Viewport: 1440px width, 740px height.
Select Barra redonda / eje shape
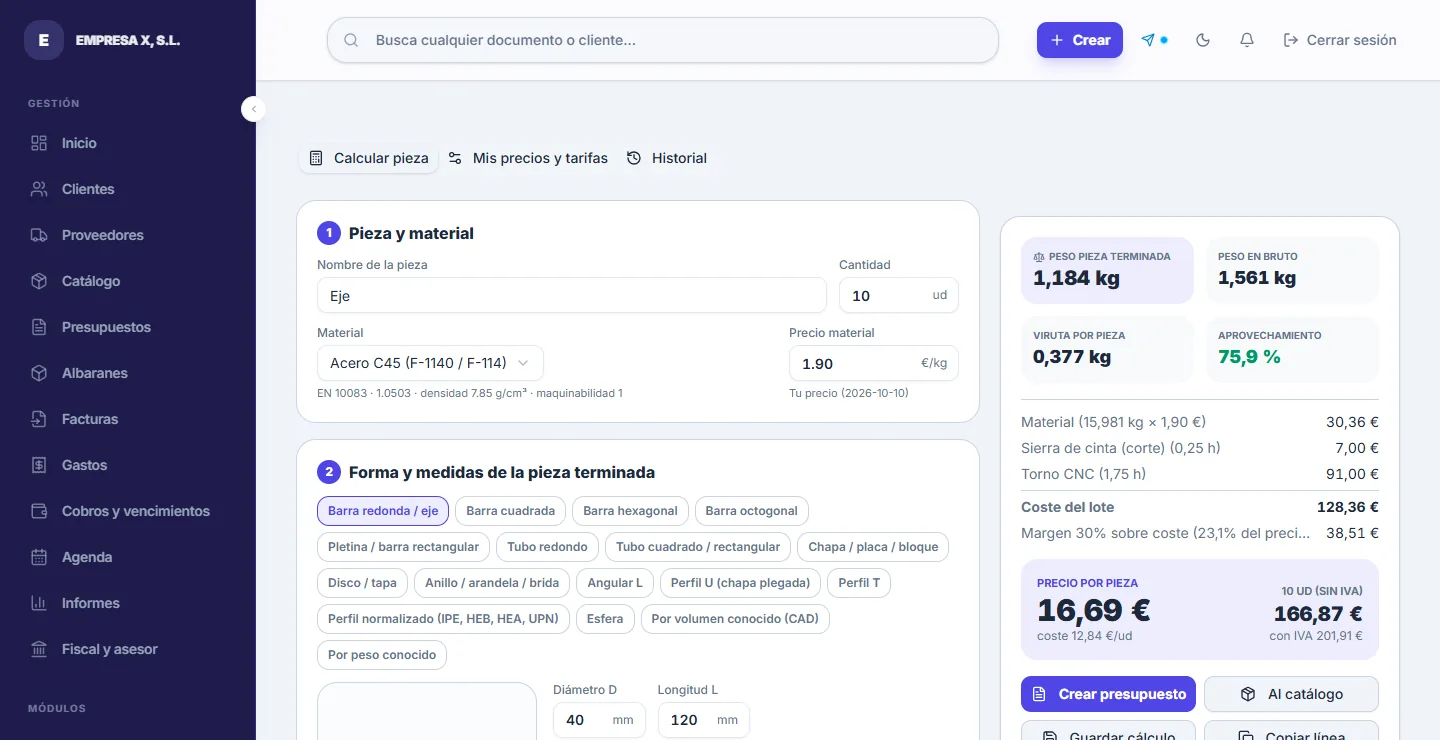[x=383, y=511]
